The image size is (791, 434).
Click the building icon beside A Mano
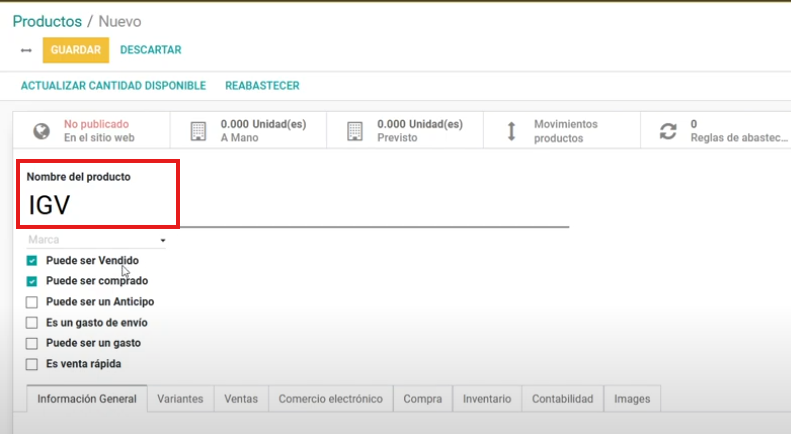tap(198, 131)
